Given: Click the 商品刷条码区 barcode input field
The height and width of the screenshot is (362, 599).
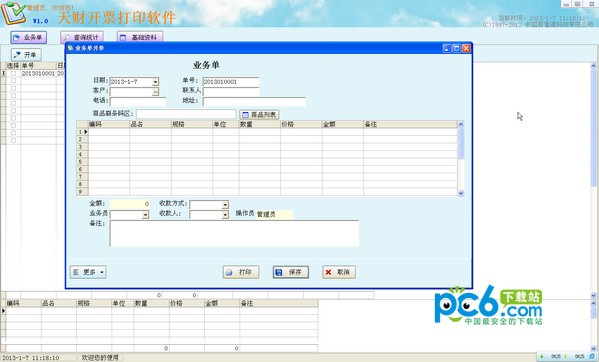Looking at the screenshot, I should (186, 114).
